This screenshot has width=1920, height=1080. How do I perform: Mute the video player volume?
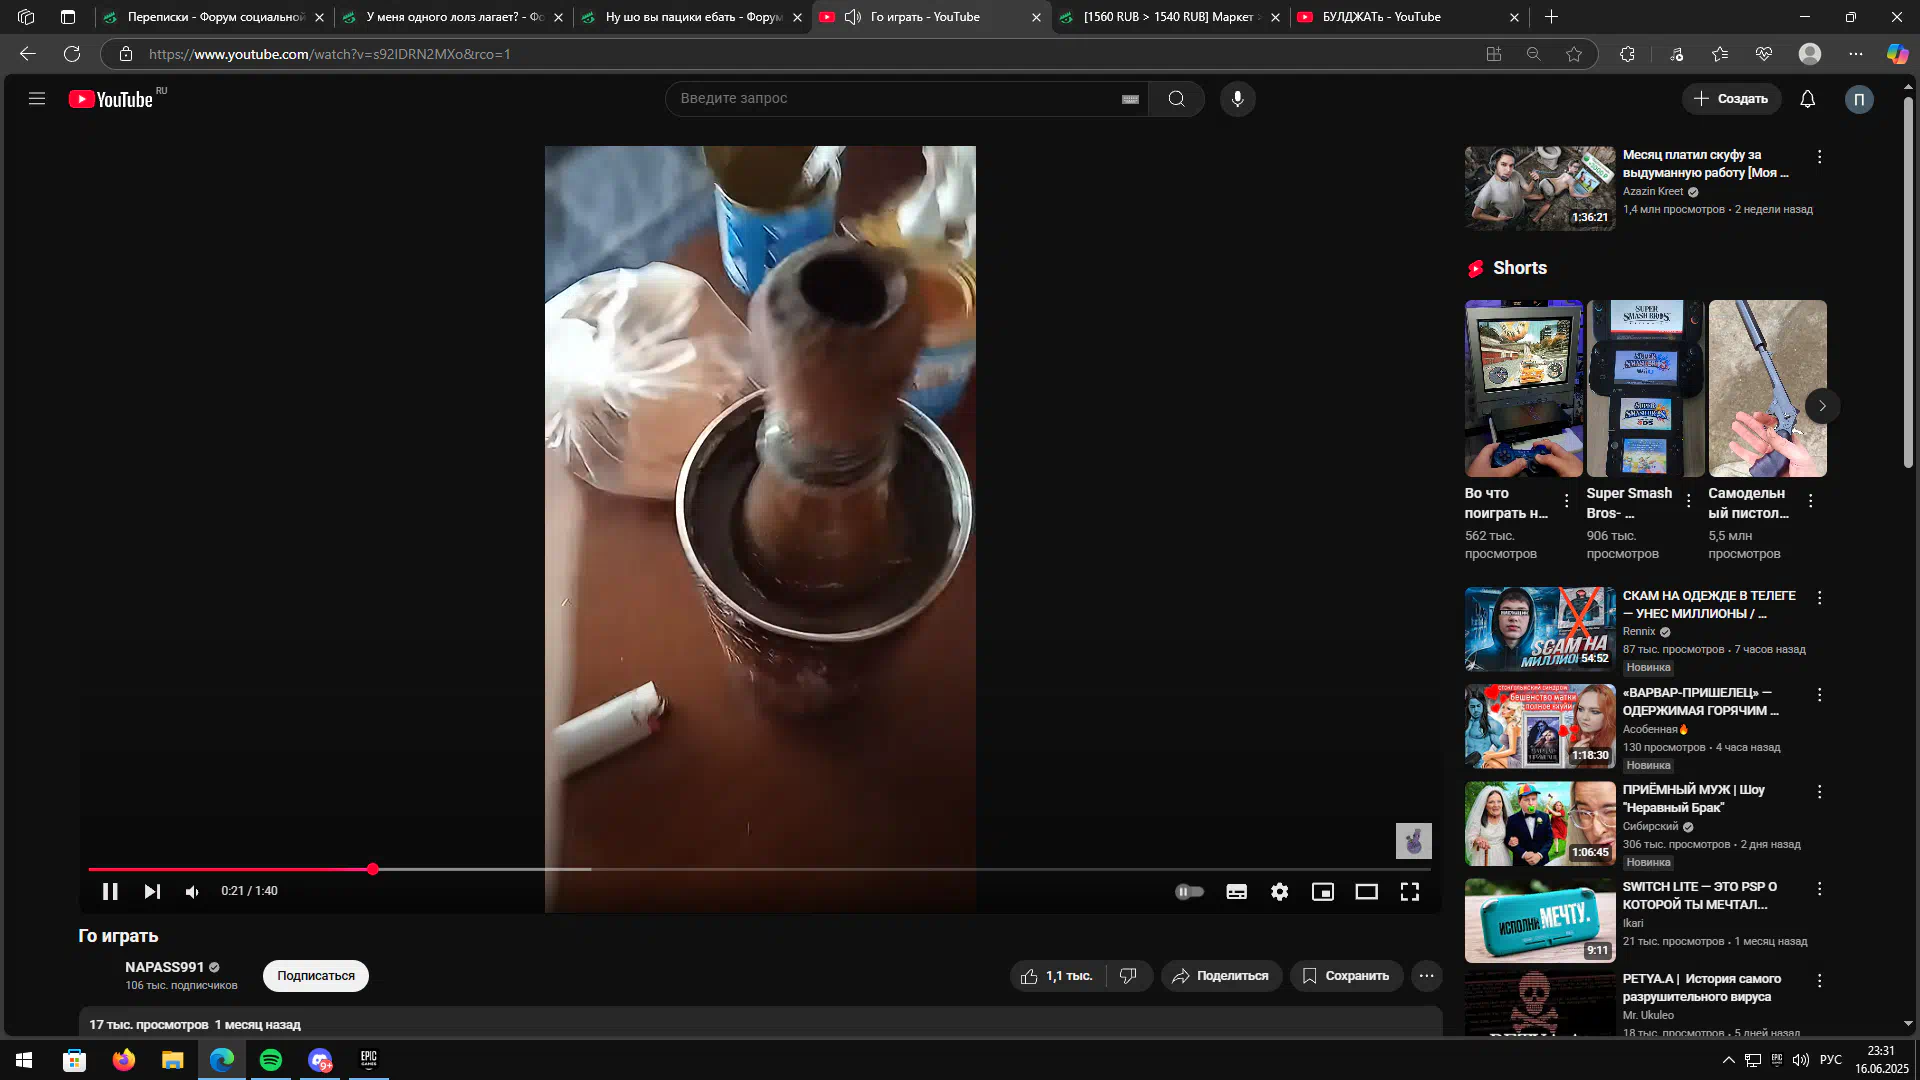tap(192, 891)
